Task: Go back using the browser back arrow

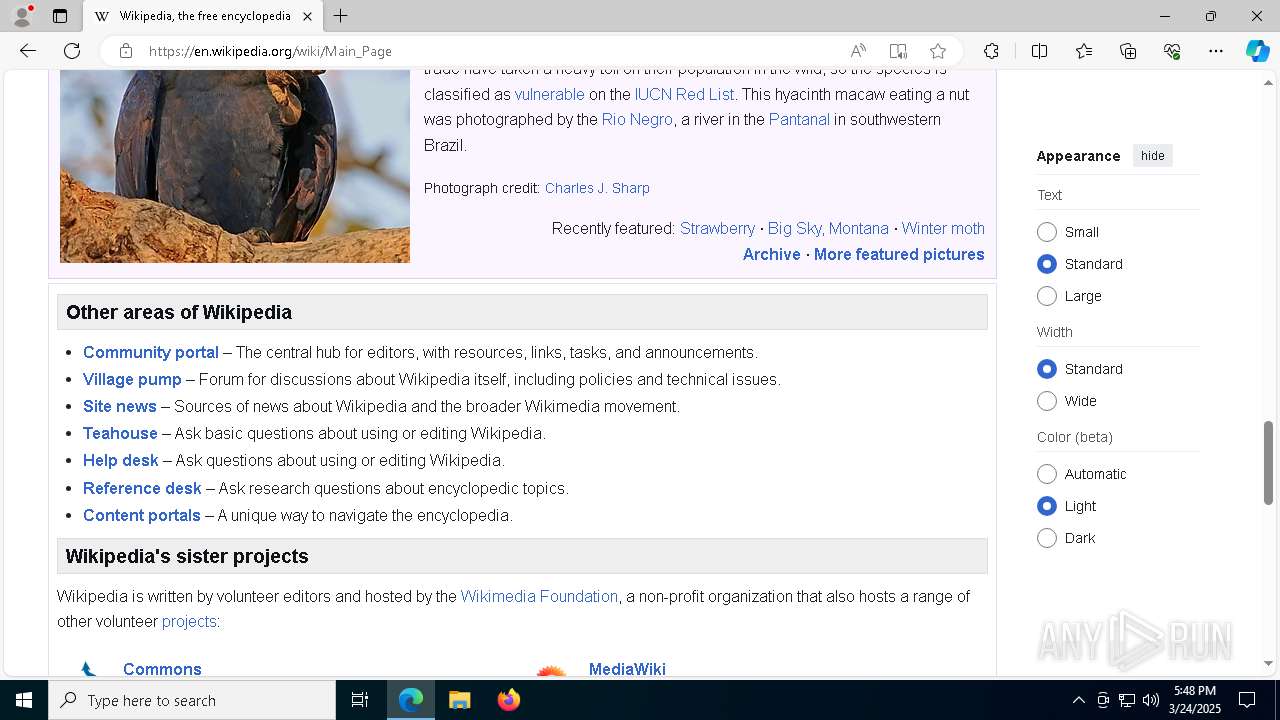Action: (28, 51)
